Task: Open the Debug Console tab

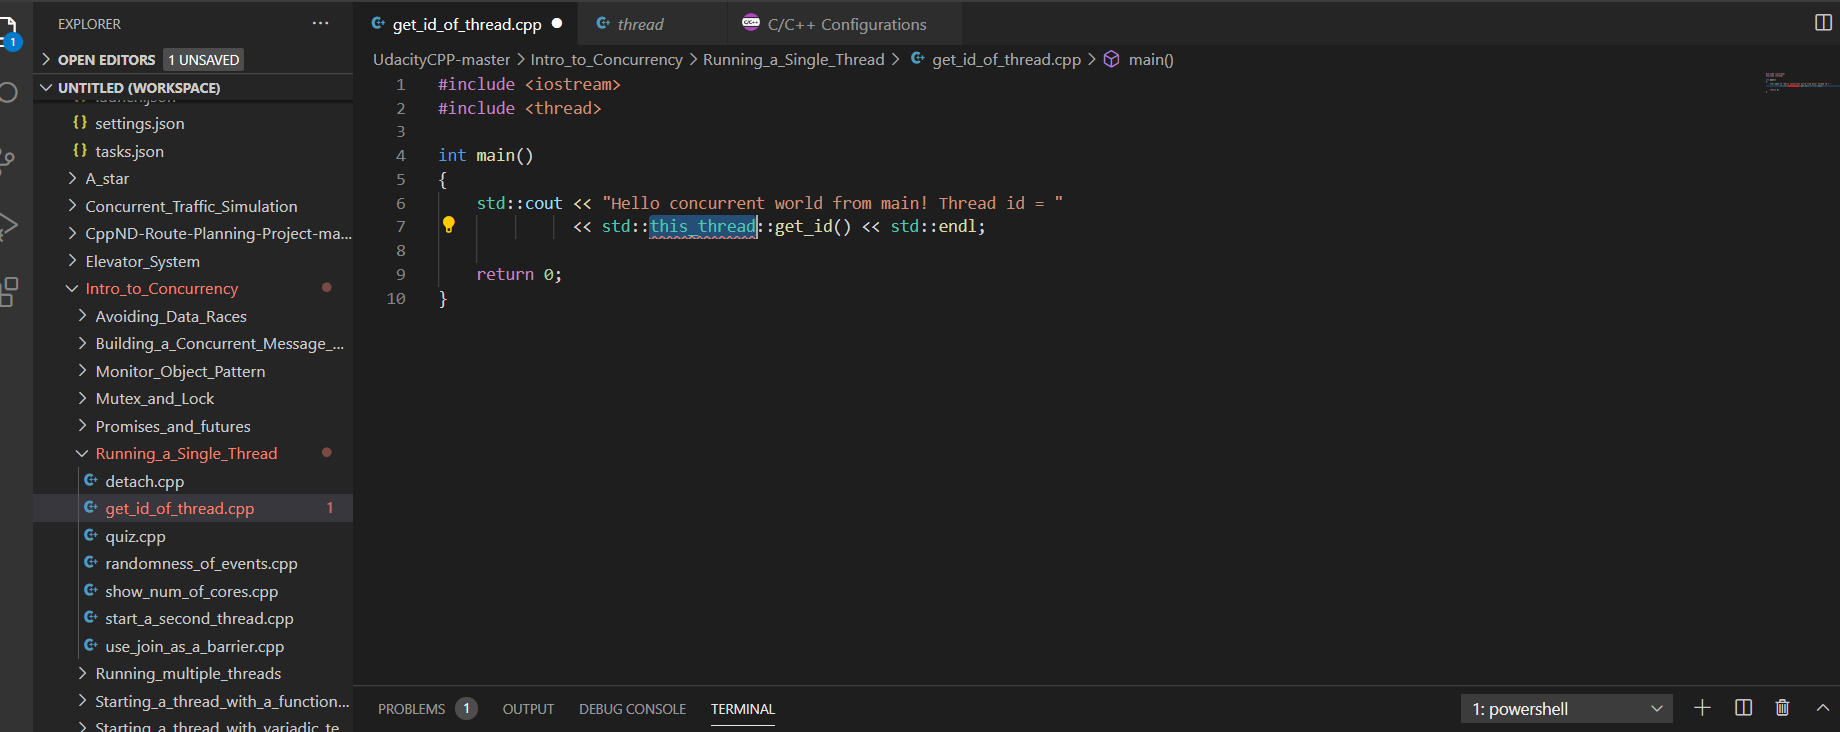Action: point(632,709)
